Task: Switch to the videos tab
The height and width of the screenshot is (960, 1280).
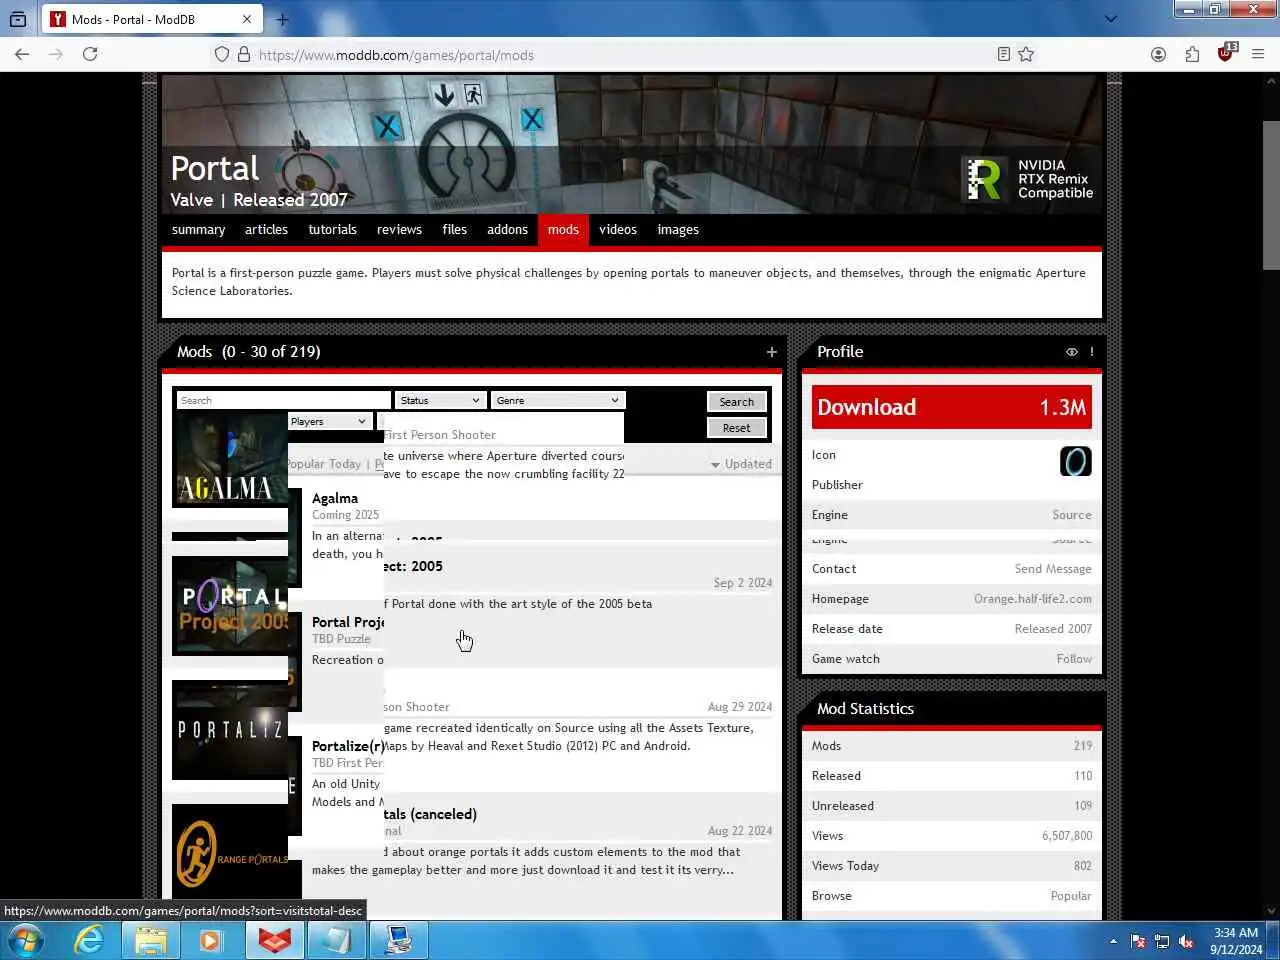Action: click(x=618, y=230)
